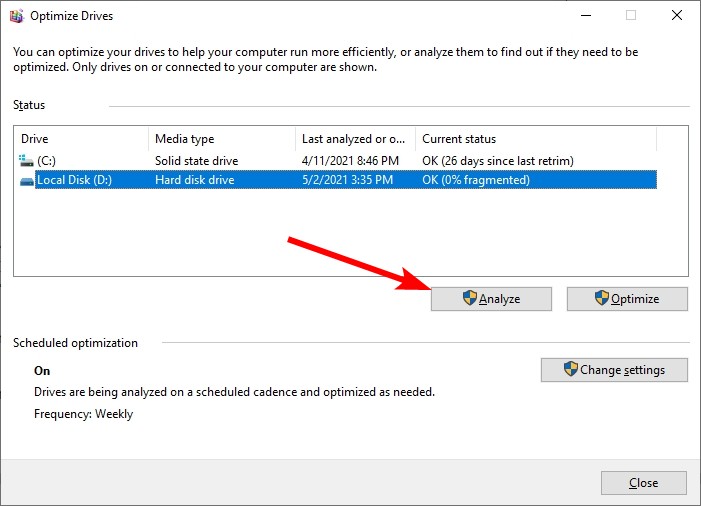
Task: Open Change settings for scheduled optimization
Action: [614, 370]
